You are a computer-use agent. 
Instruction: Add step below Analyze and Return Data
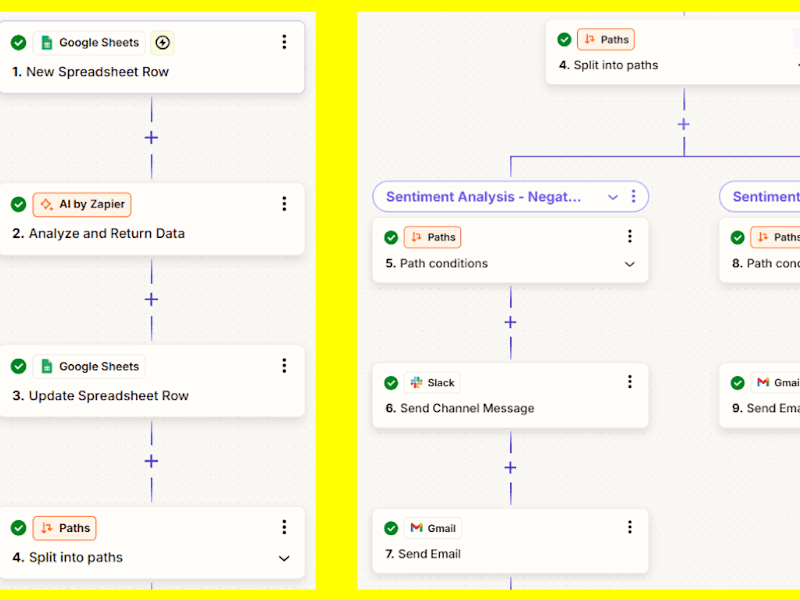point(152,299)
